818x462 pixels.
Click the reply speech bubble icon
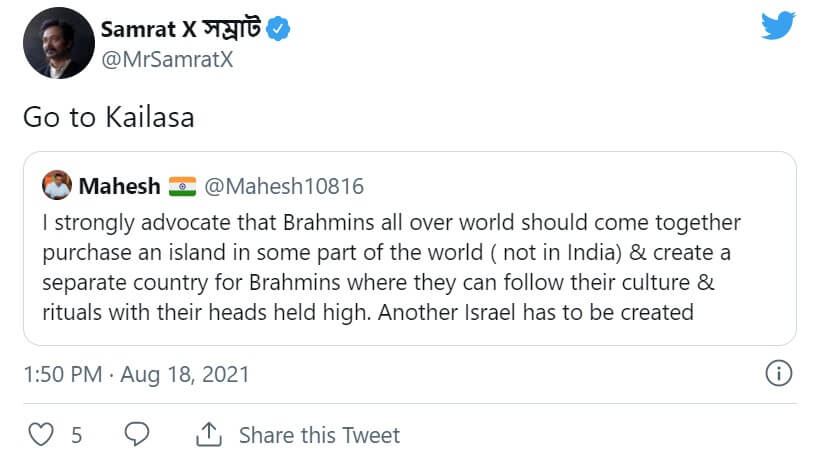[x=138, y=435]
